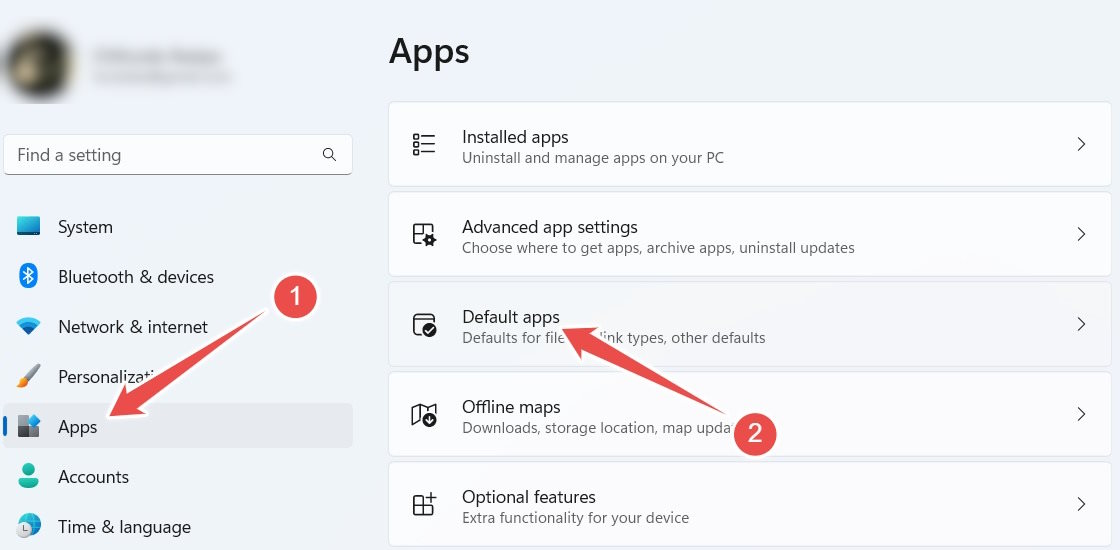The height and width of the screenshot is (550, 1120).
Task: Open Default apps settings title
Action: (511, 316)
